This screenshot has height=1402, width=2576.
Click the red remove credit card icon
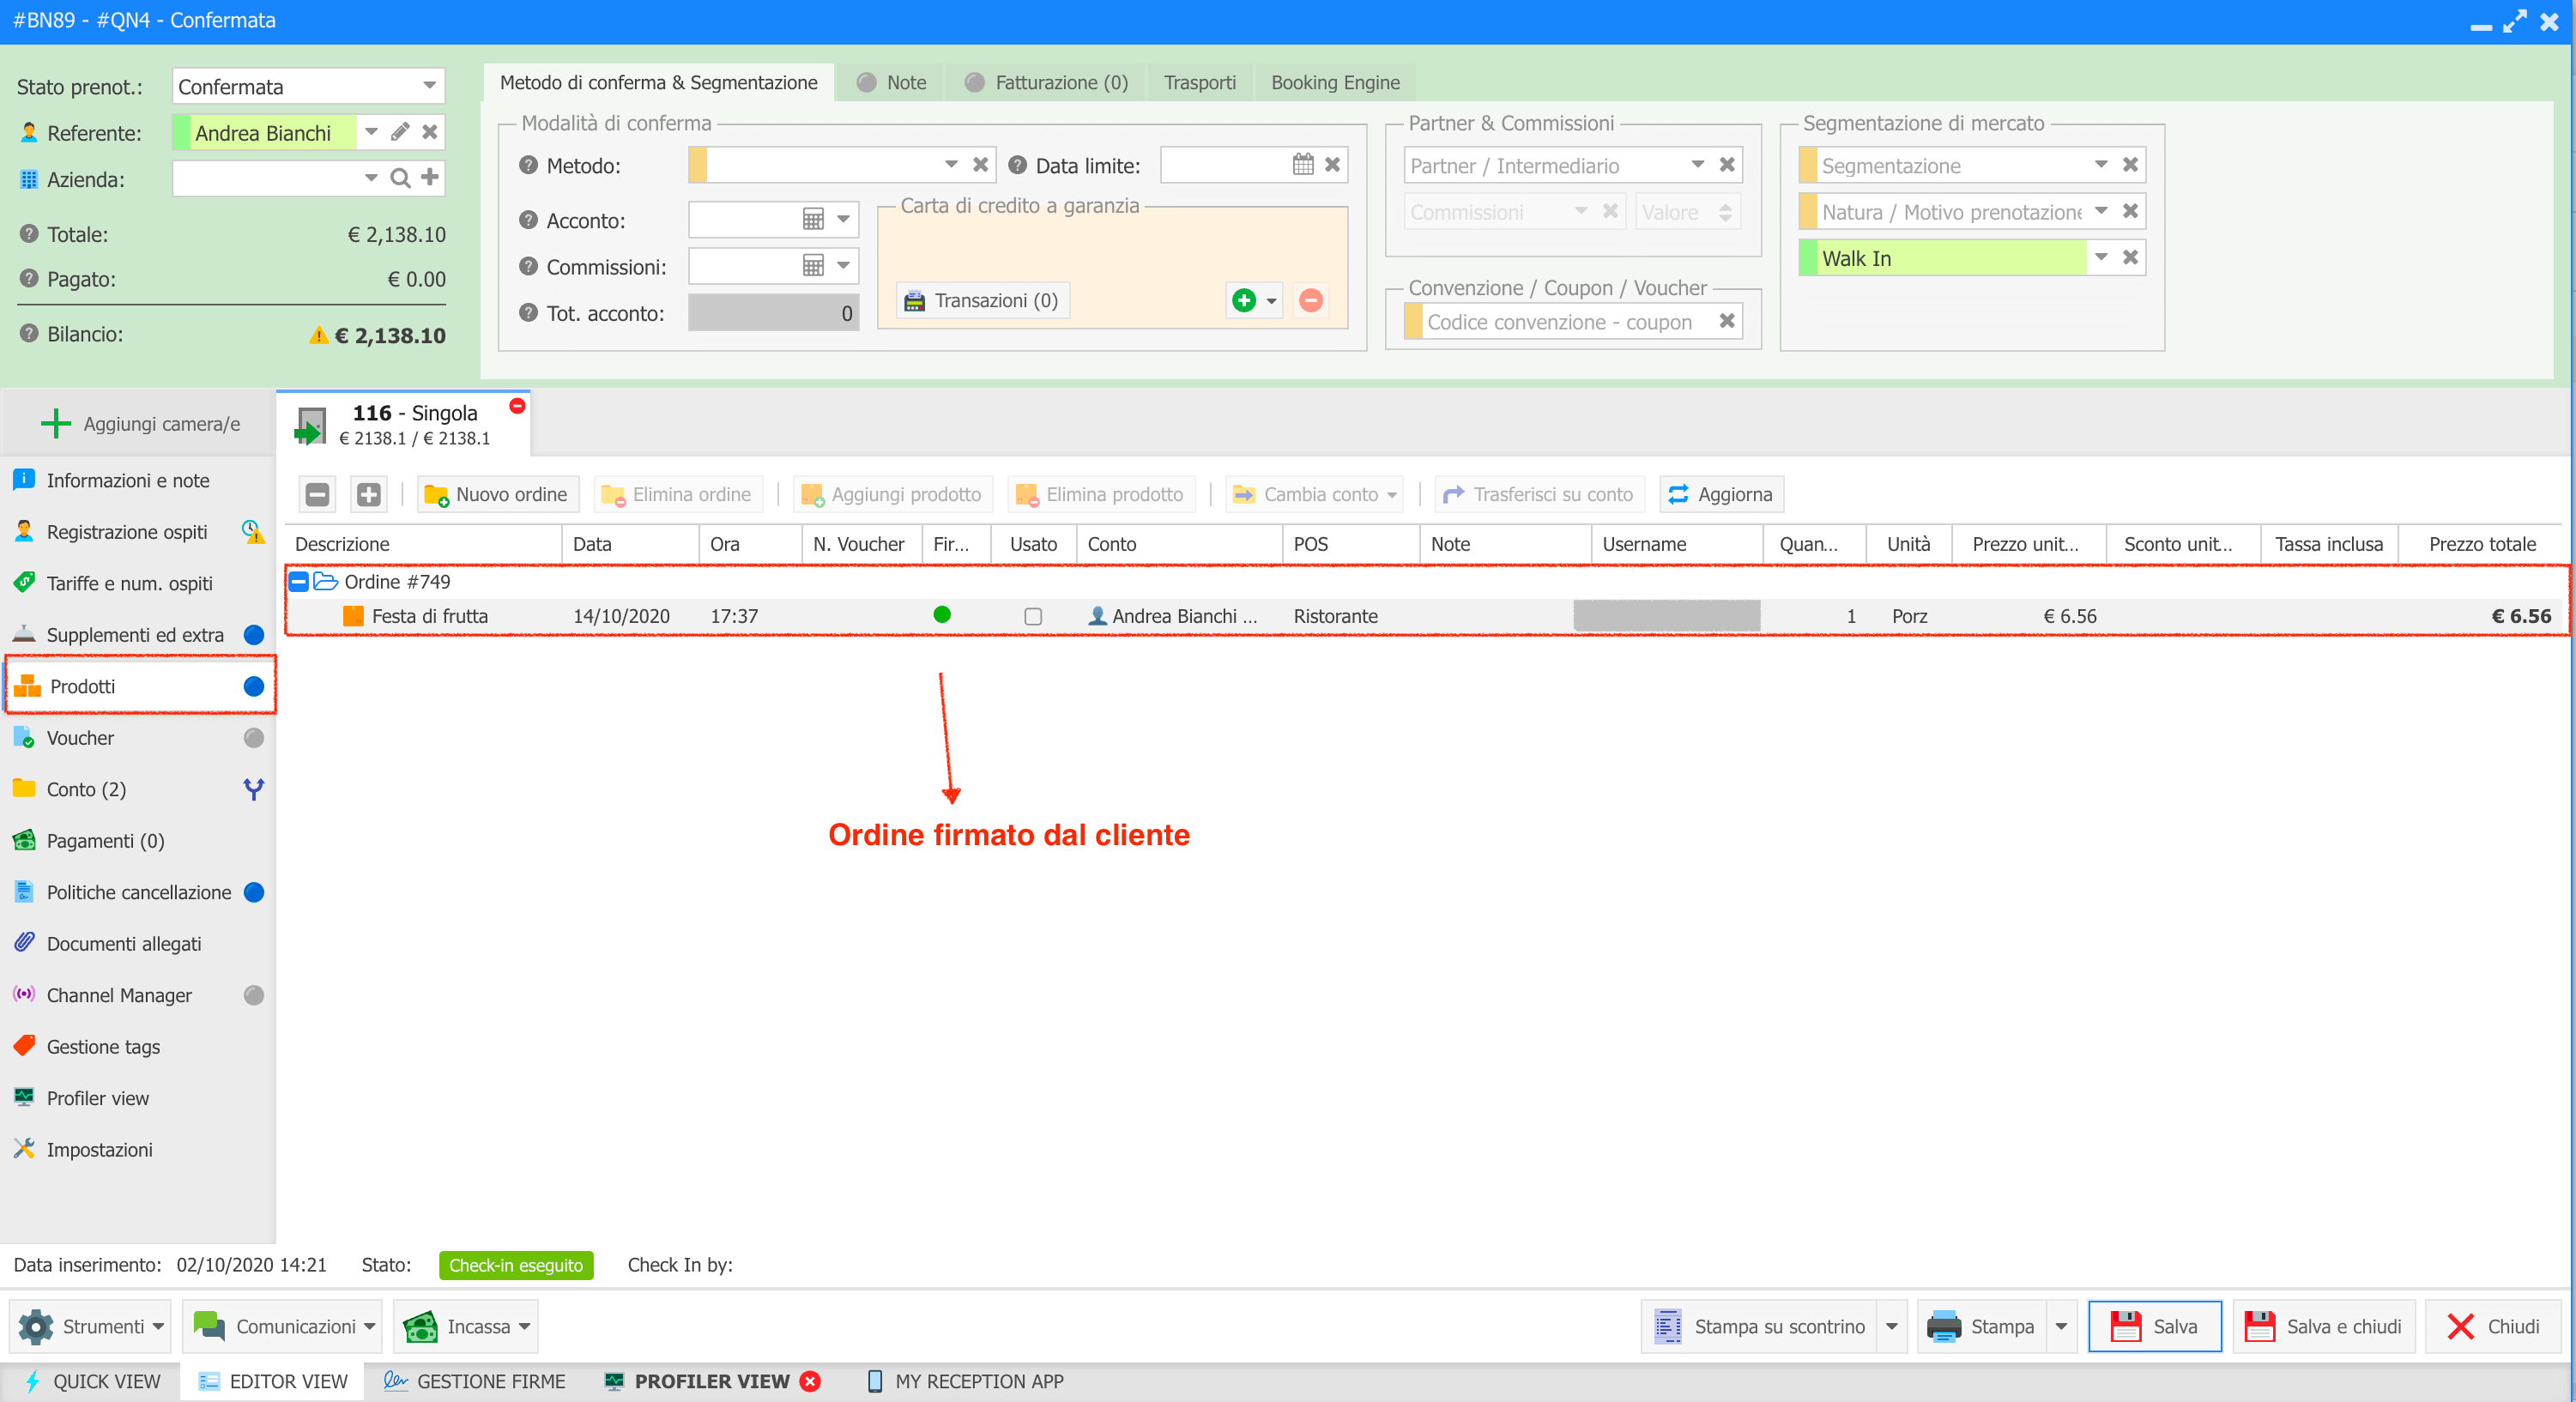tap(1311, 300)
